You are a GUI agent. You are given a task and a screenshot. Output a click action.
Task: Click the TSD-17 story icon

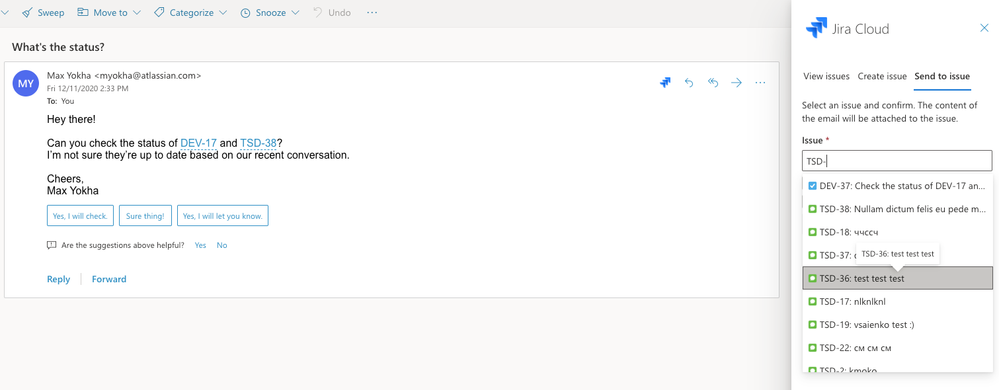(812, 301)
